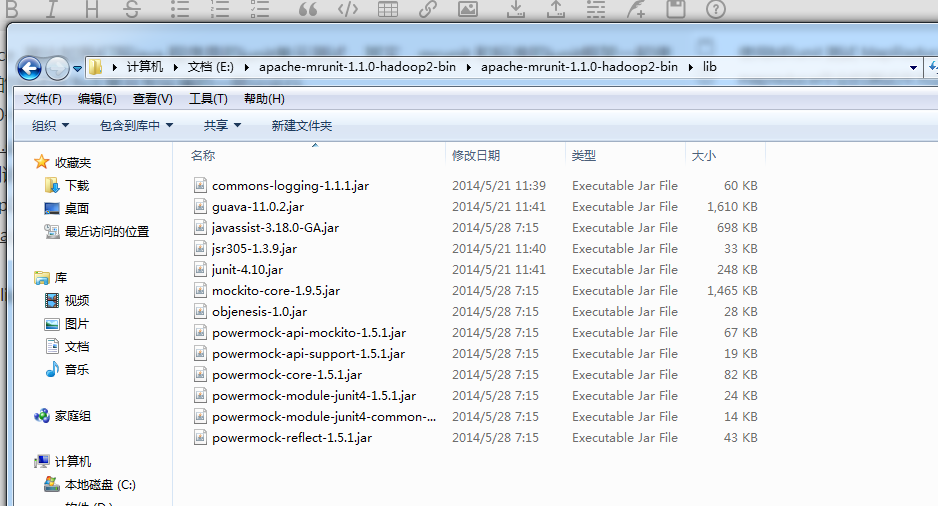Click the save disk icon in editor toolbar

tap(676, 9)
